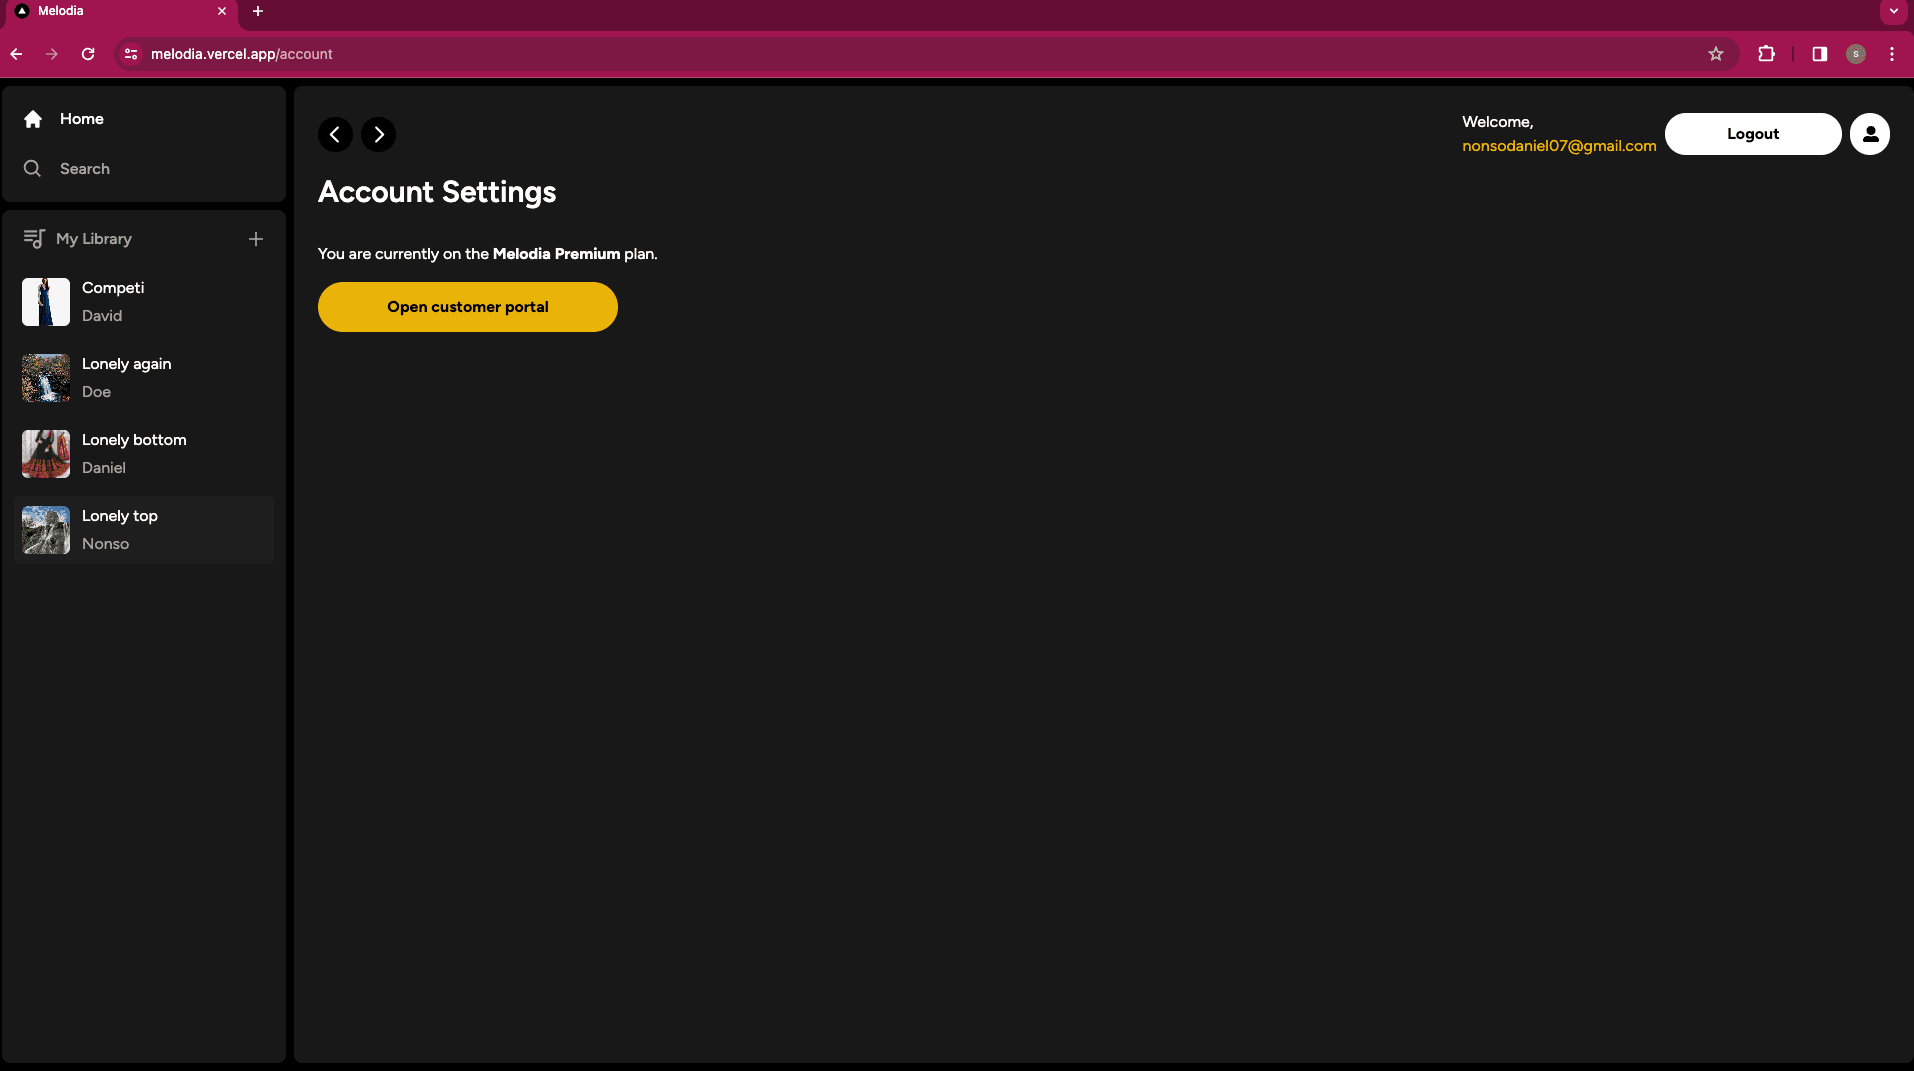Open Search from the sidebar

(x=84, y=169)
